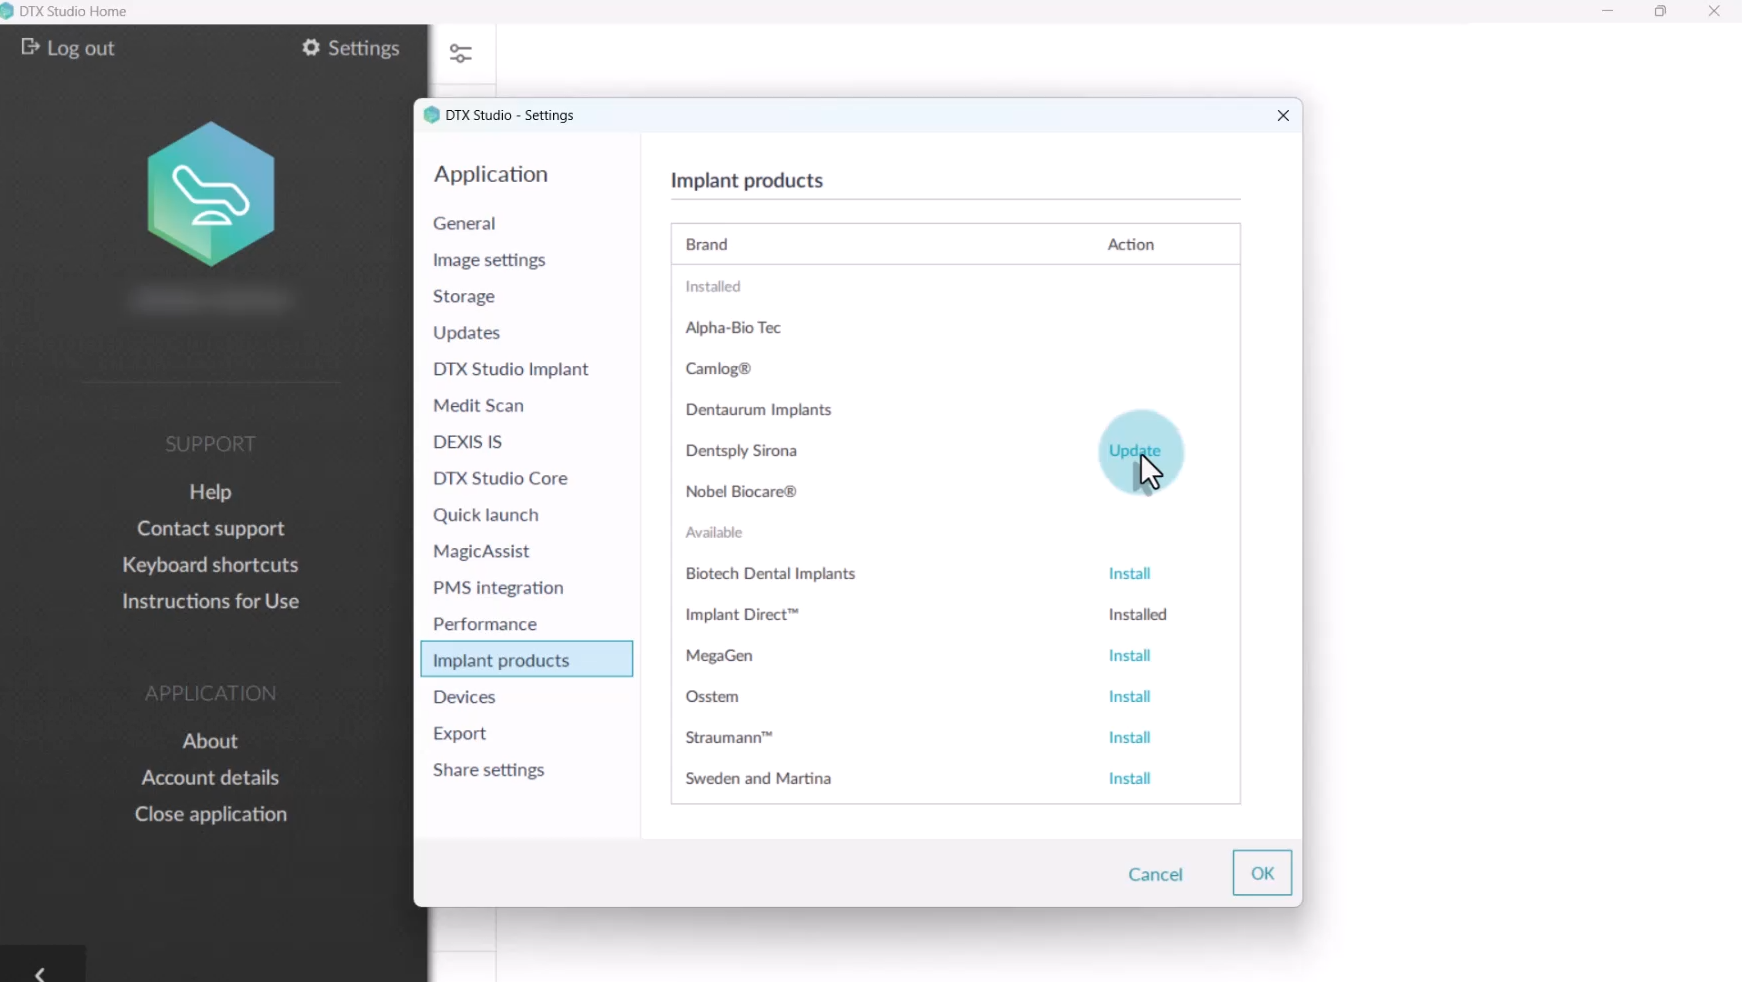Image resolution: width=1742 pixels, height=982 pixels.
Task: Open the Devices settings page
Action: click(x=464, y=697)
